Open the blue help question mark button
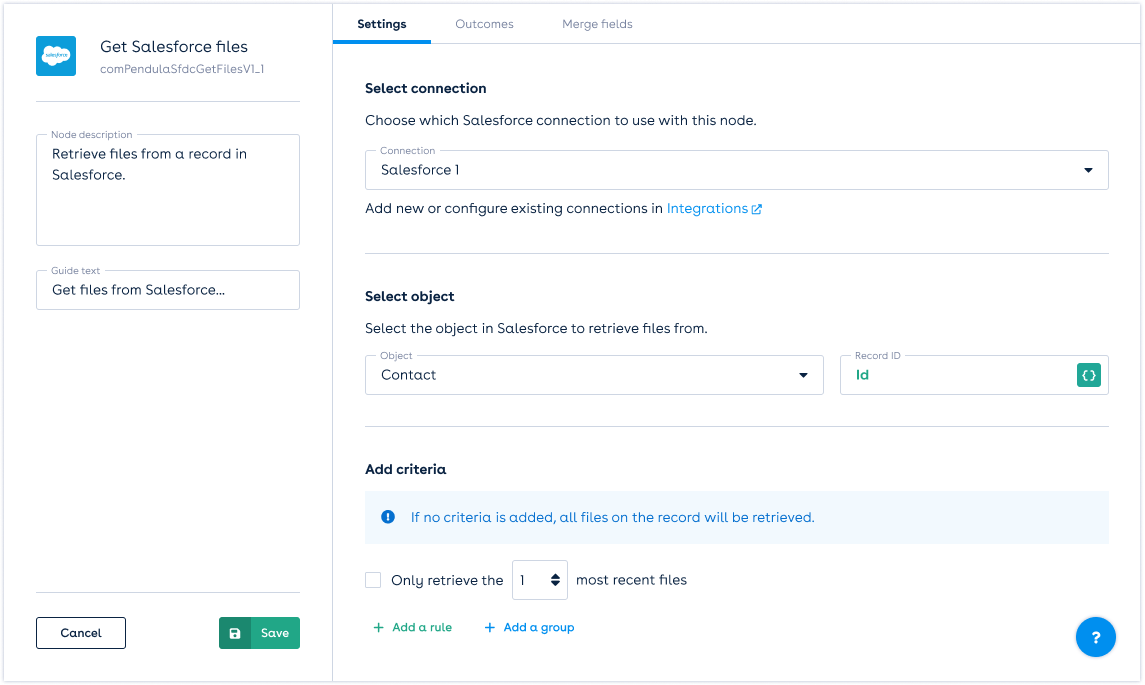Viewport: 1145px width, 685px height. click(x=1095, y=637)
